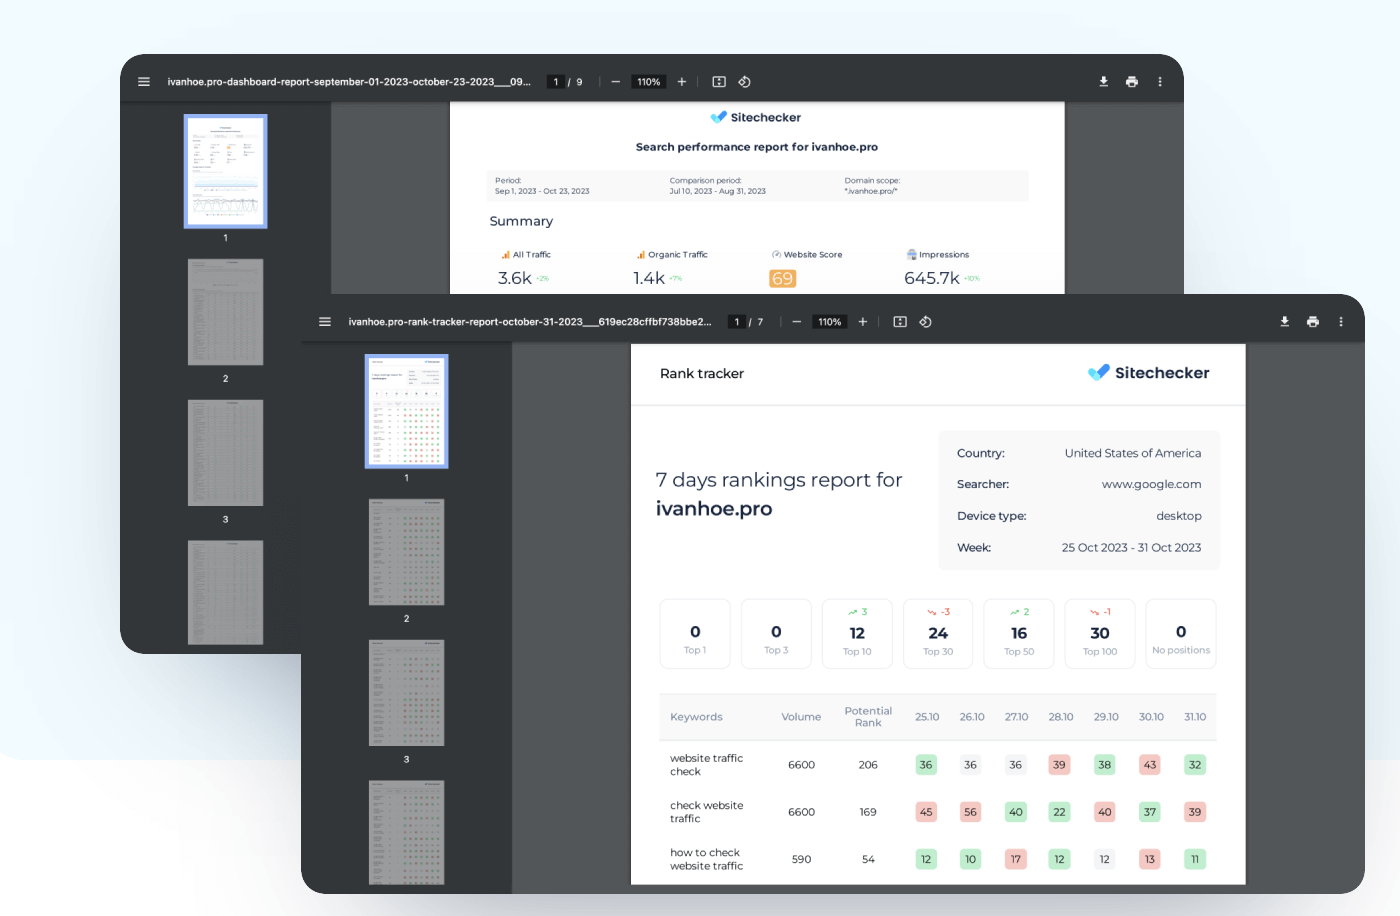Viewport: 1400px width, 916px height.
Task: Download the rank tracker report PDF
Action: click(x=1285, y=322)
